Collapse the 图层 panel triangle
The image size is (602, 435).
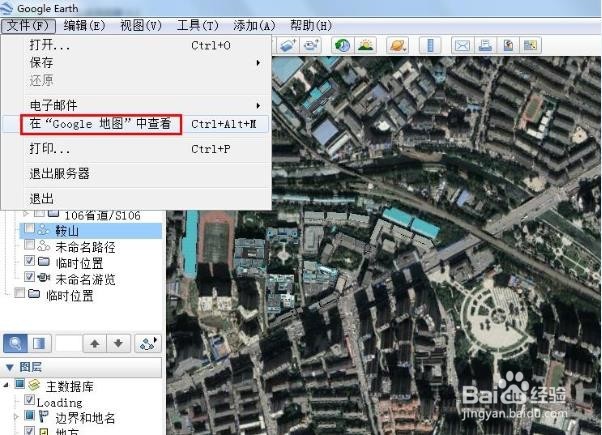[x=10, y=367]
